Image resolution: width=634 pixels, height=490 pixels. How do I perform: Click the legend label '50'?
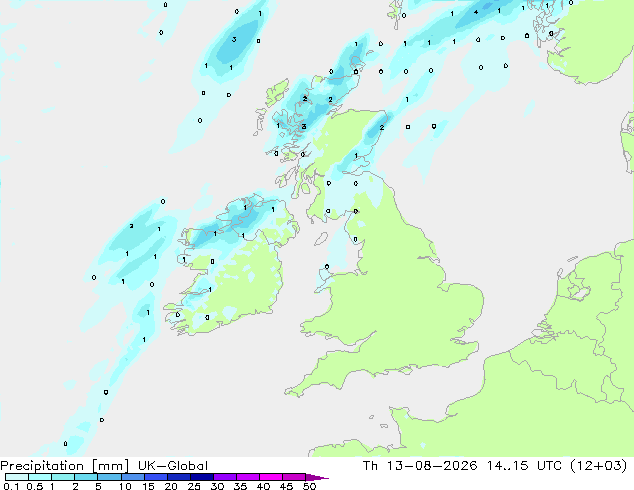pyautogui.click(x=309, y=486)
